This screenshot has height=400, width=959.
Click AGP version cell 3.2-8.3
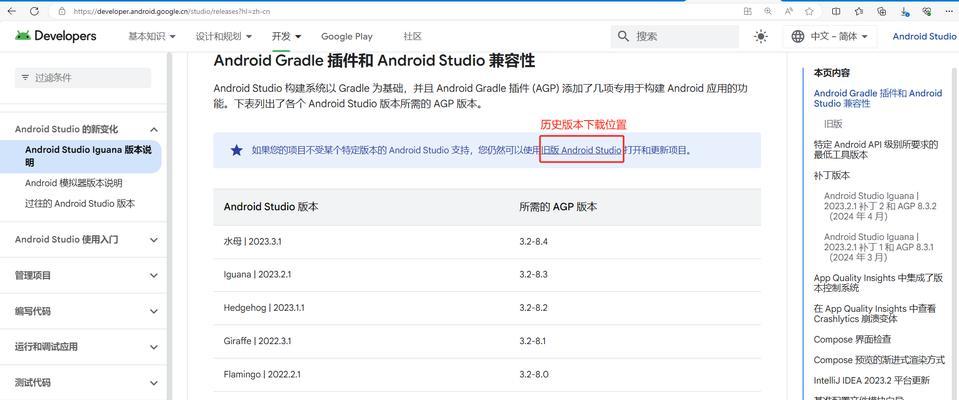533,275
